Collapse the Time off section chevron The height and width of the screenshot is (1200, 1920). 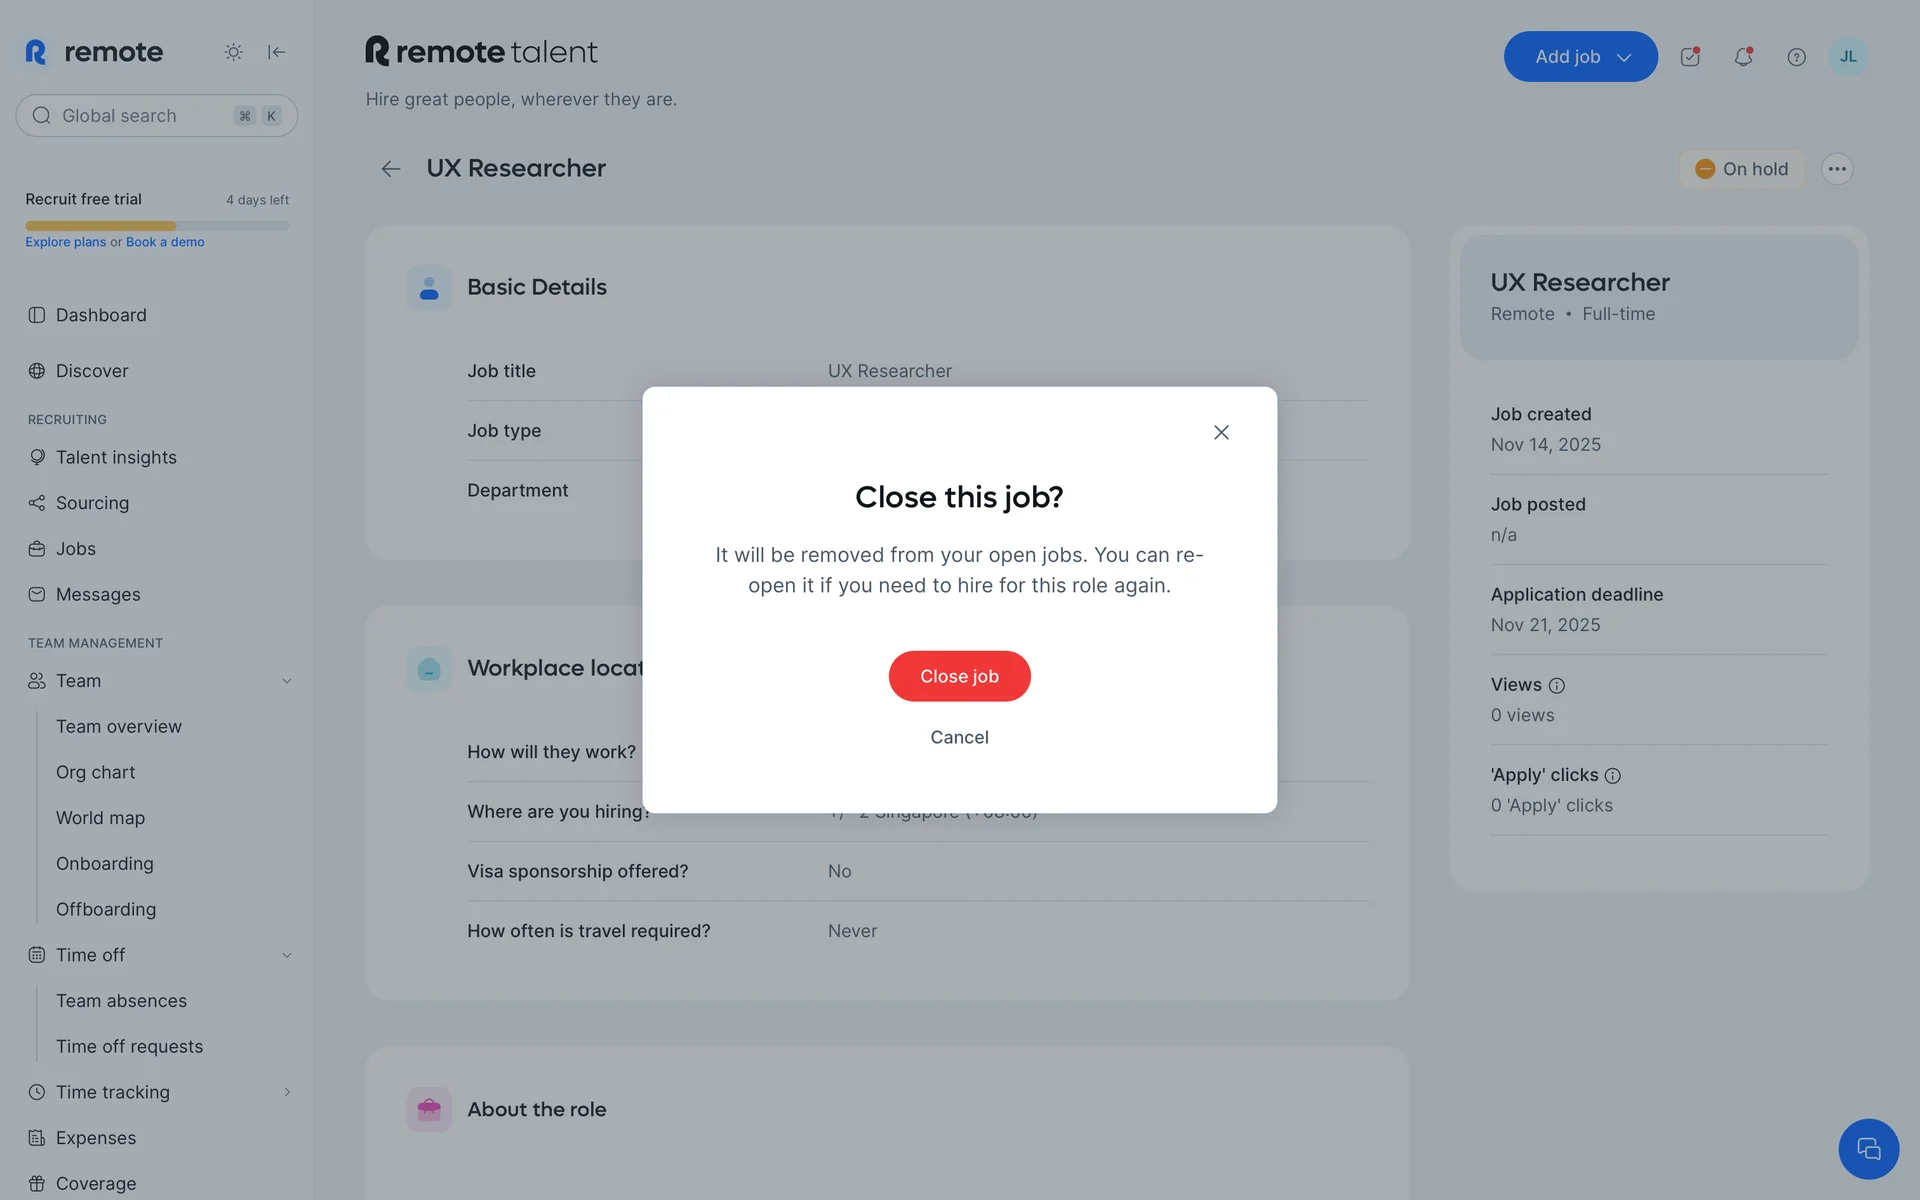point(287,955)
